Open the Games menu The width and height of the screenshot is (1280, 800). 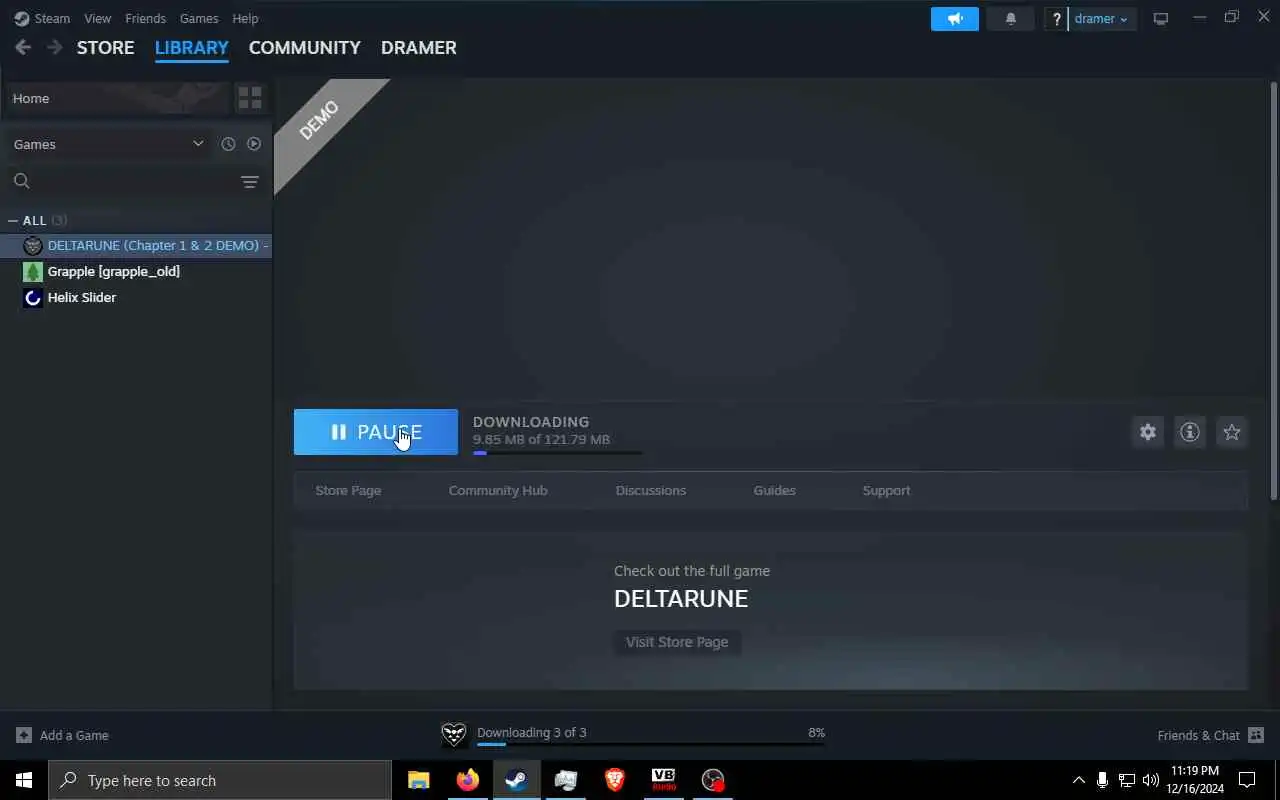199,18
